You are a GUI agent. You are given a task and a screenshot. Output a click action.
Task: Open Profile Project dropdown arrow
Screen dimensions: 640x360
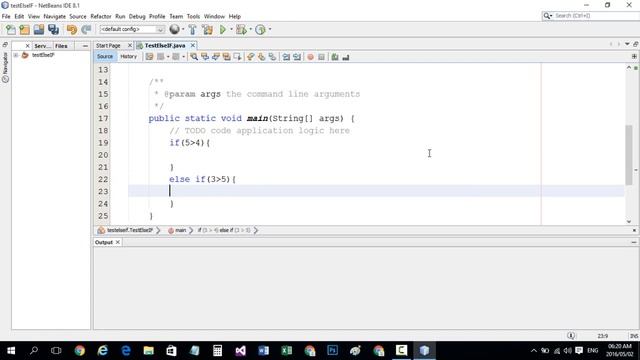[270, 29]
